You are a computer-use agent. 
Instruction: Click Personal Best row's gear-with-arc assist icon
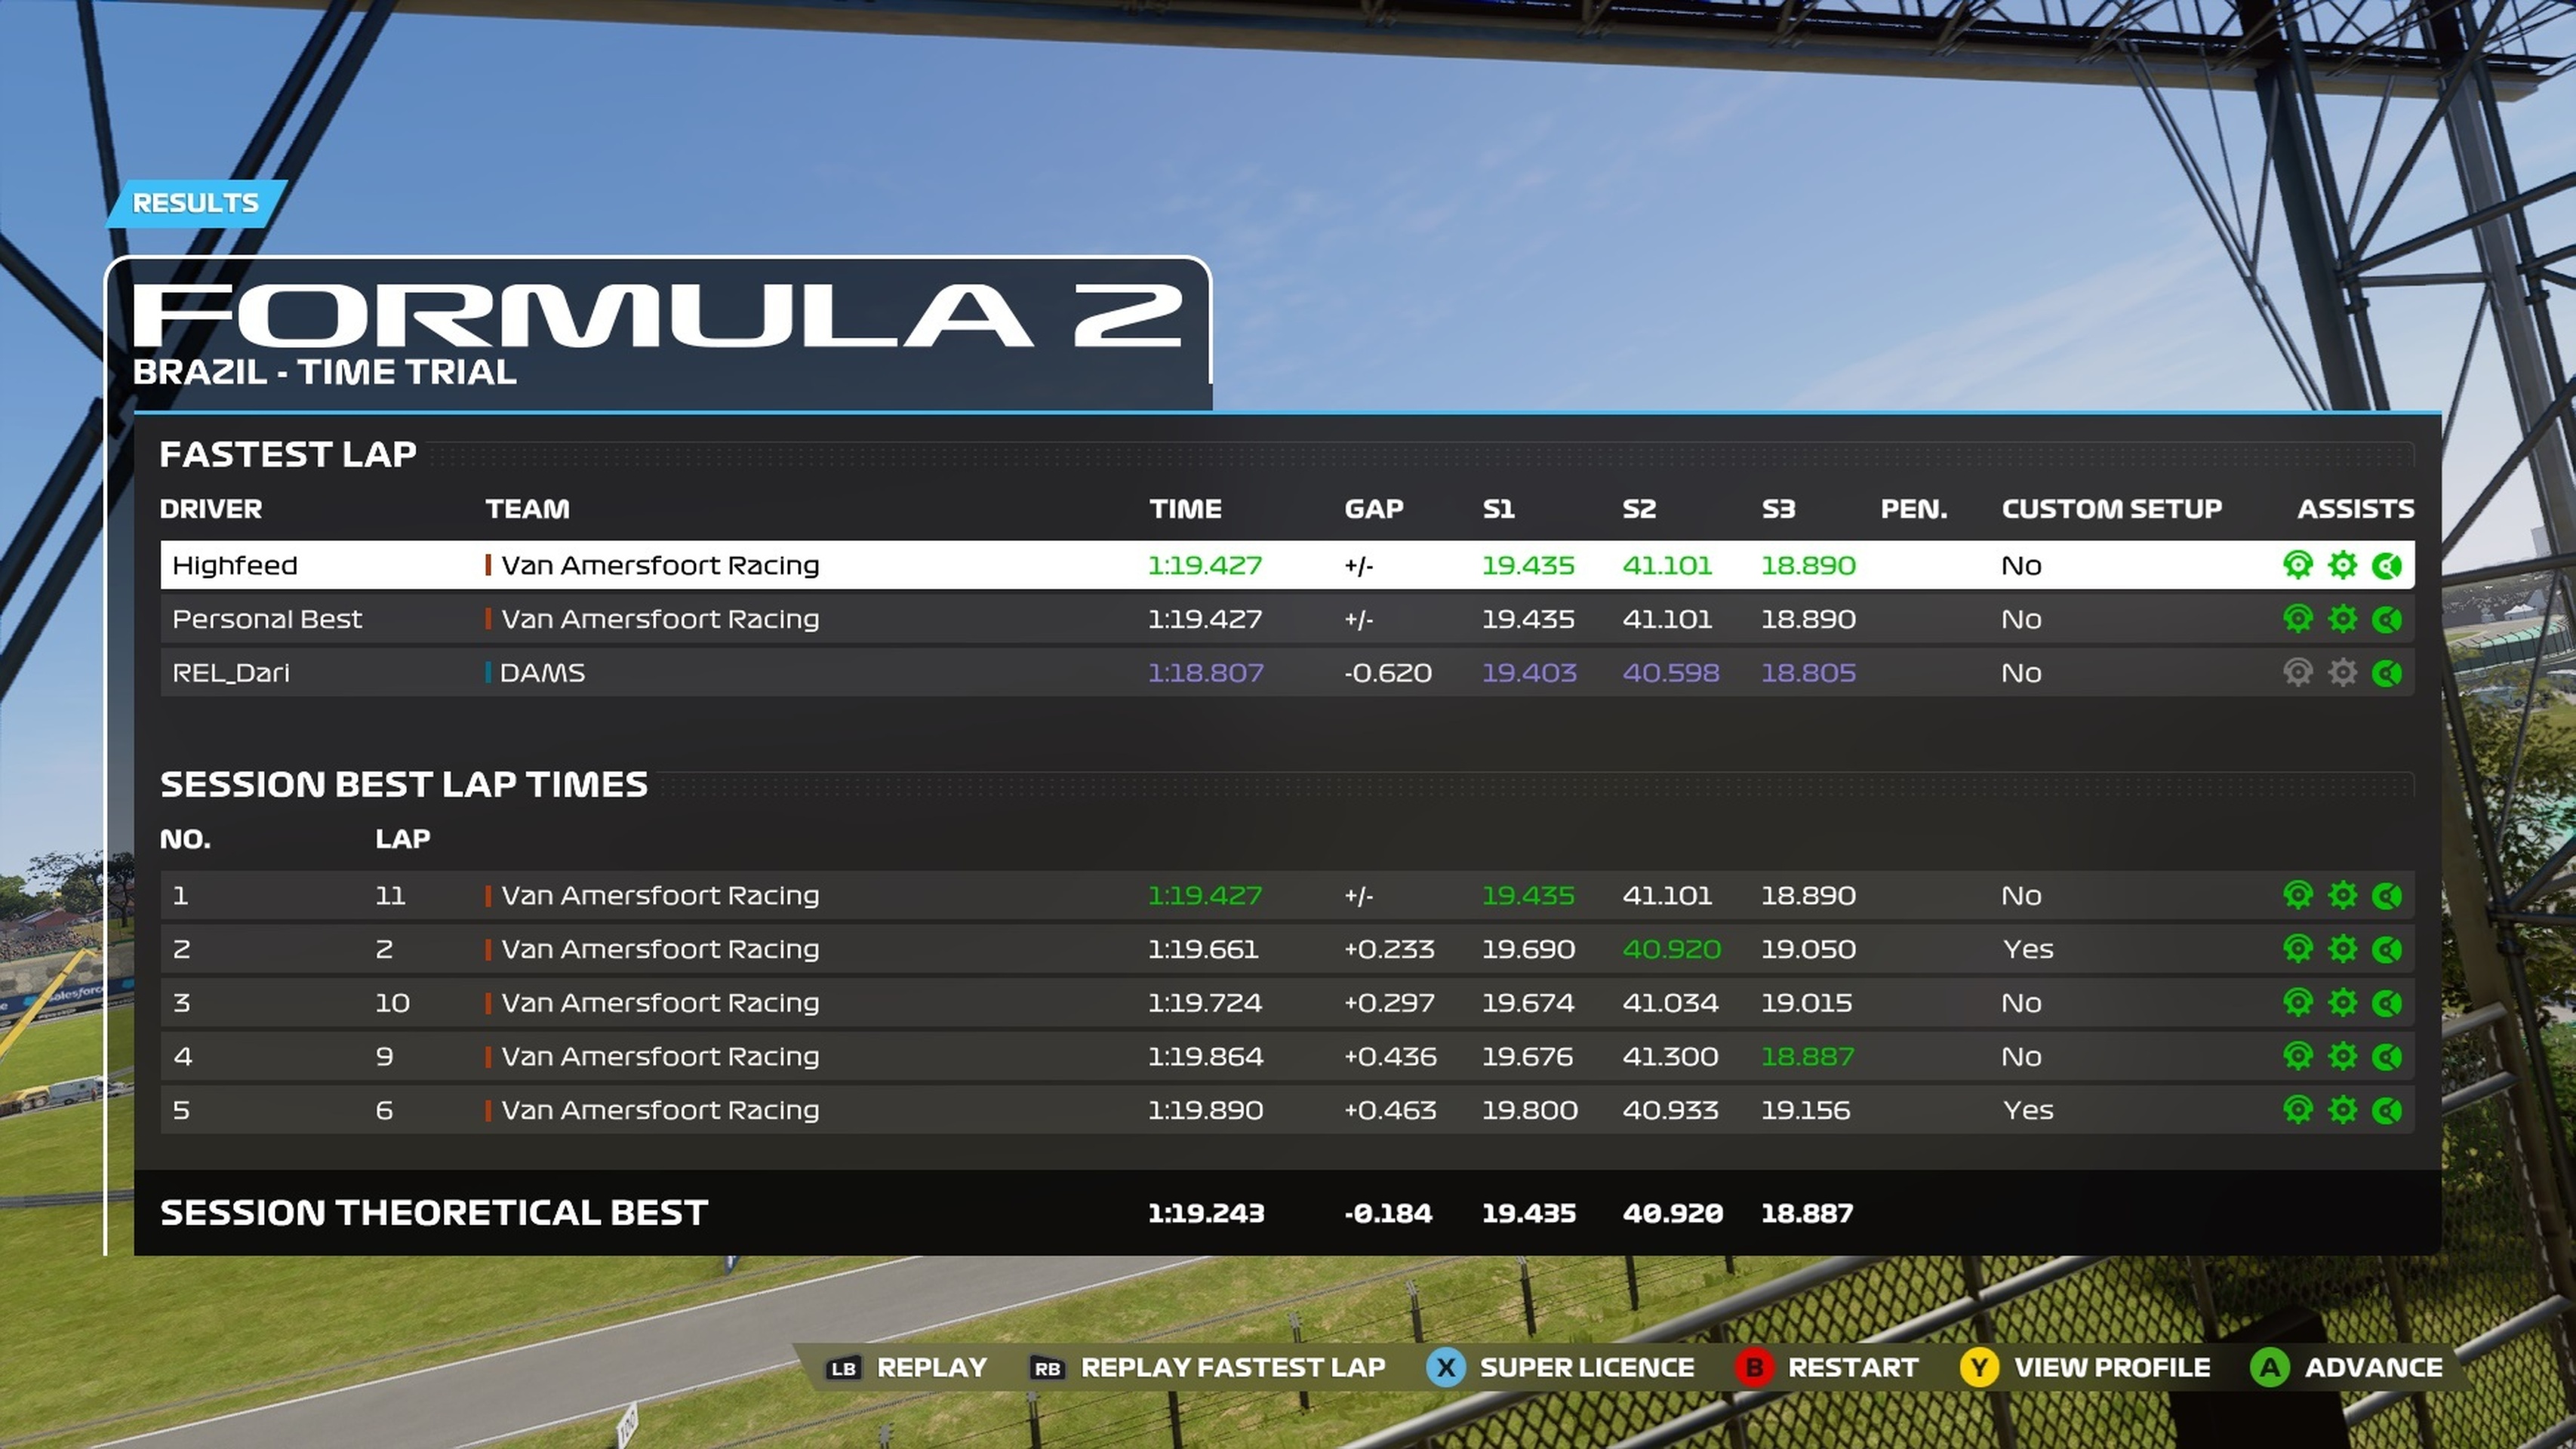[2298, 619]
